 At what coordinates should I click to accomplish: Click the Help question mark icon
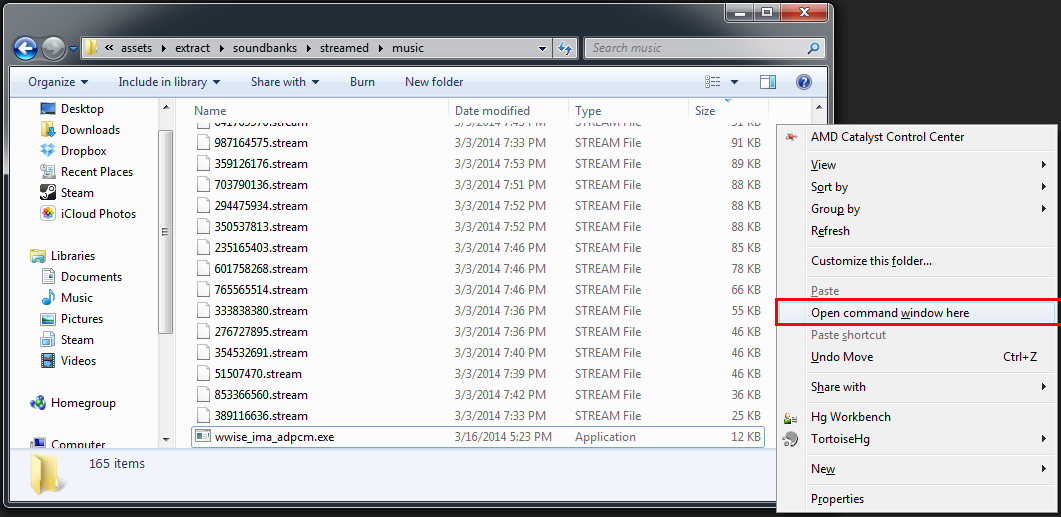tap(803, 82)
